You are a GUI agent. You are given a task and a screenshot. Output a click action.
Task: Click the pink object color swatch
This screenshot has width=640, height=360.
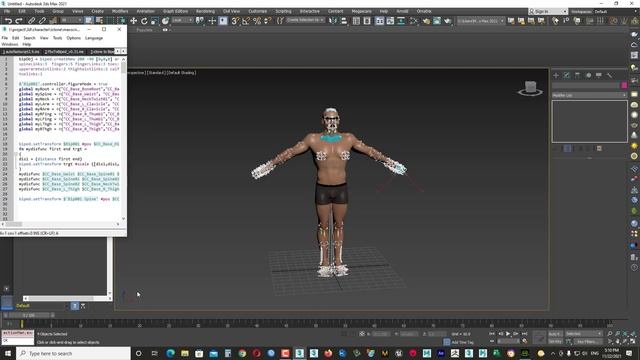624,85
